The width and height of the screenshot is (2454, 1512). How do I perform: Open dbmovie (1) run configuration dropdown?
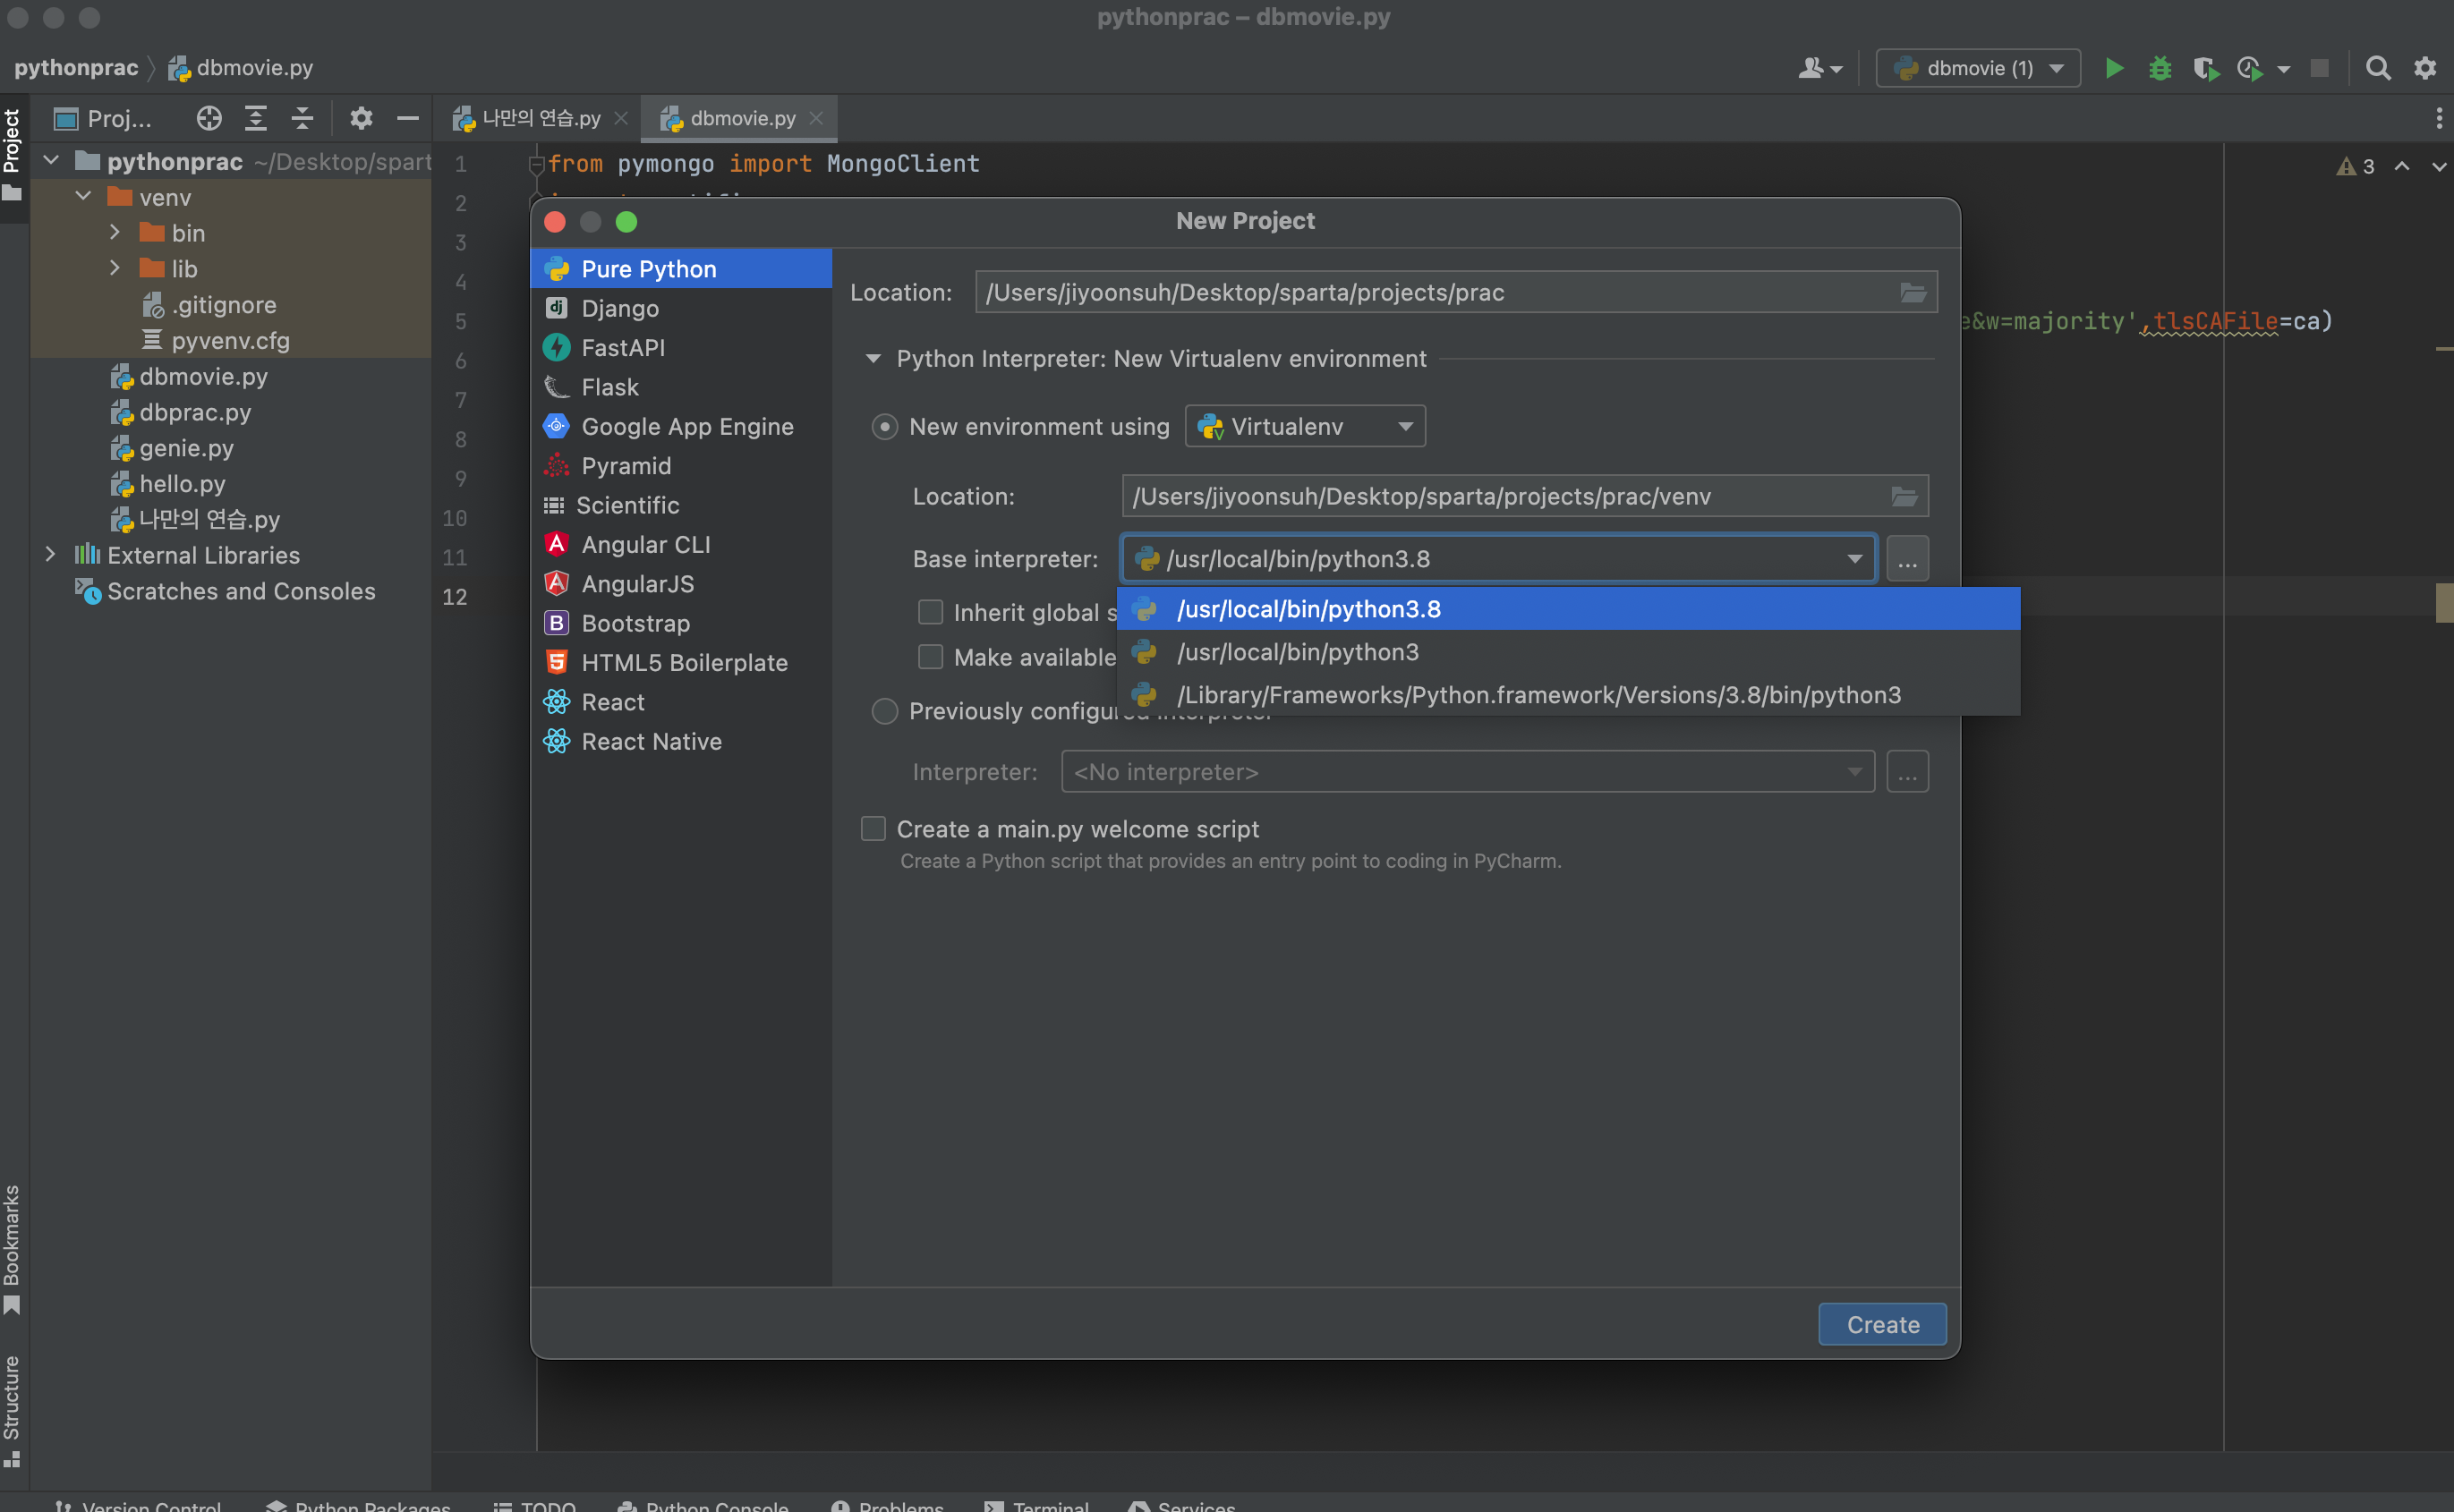1978,68
